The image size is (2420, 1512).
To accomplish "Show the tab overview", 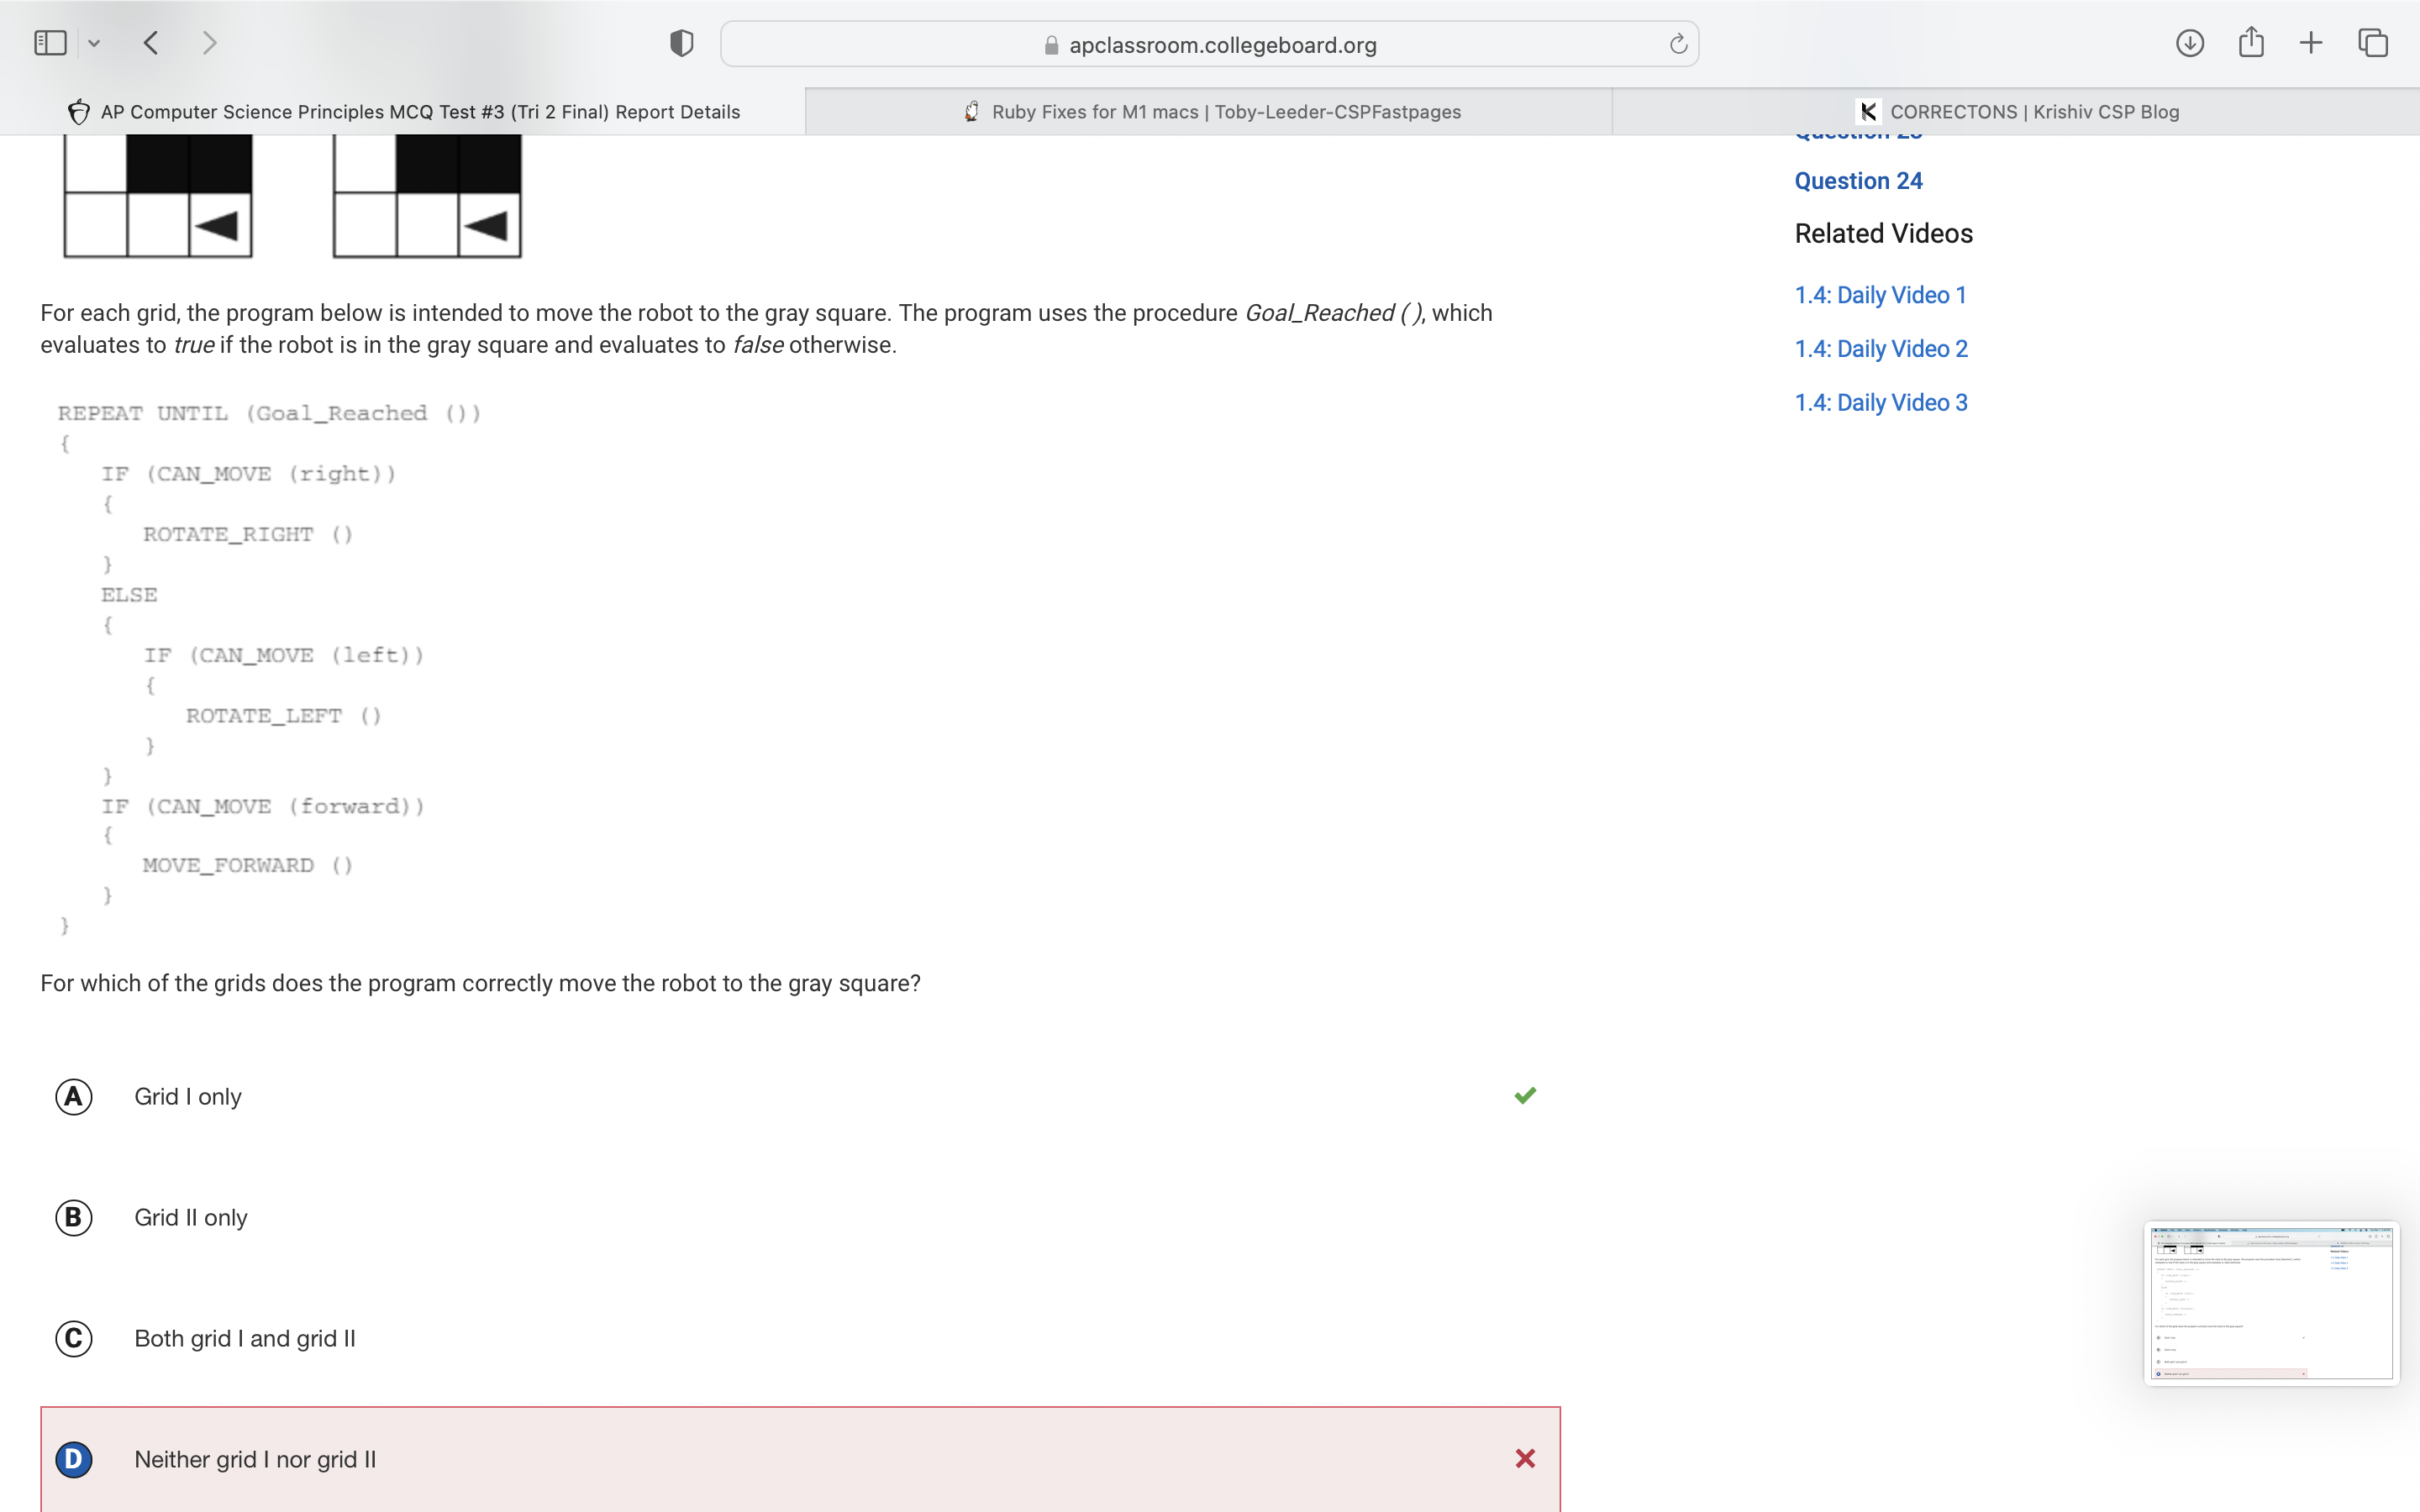I will point(2373,43).
